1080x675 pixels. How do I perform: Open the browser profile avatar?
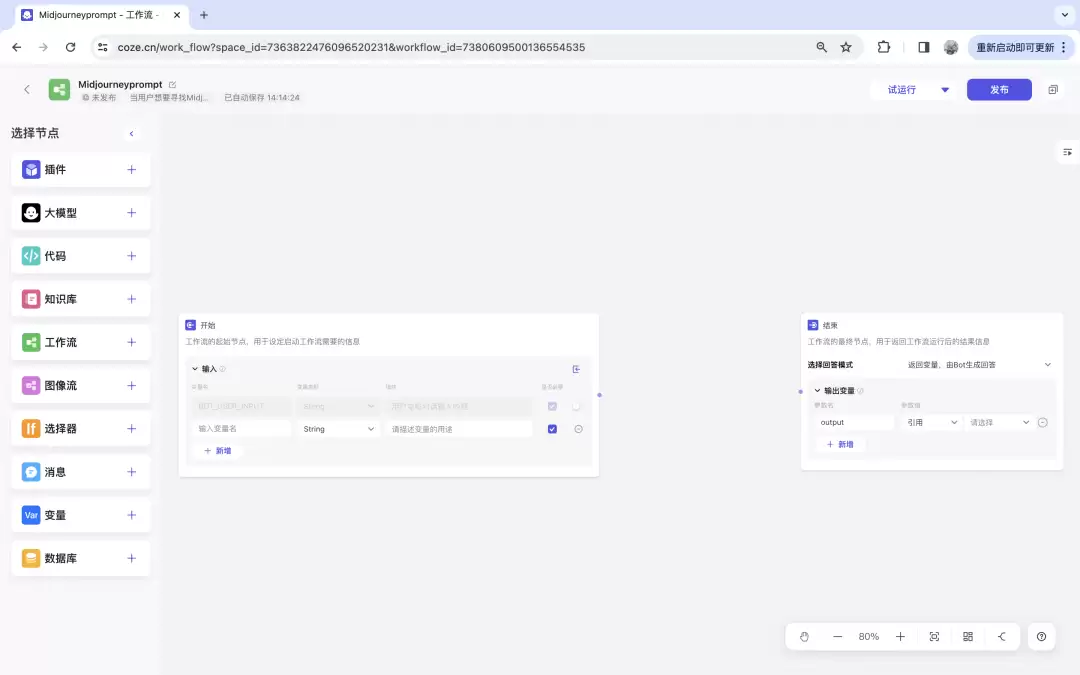(951, 48)
